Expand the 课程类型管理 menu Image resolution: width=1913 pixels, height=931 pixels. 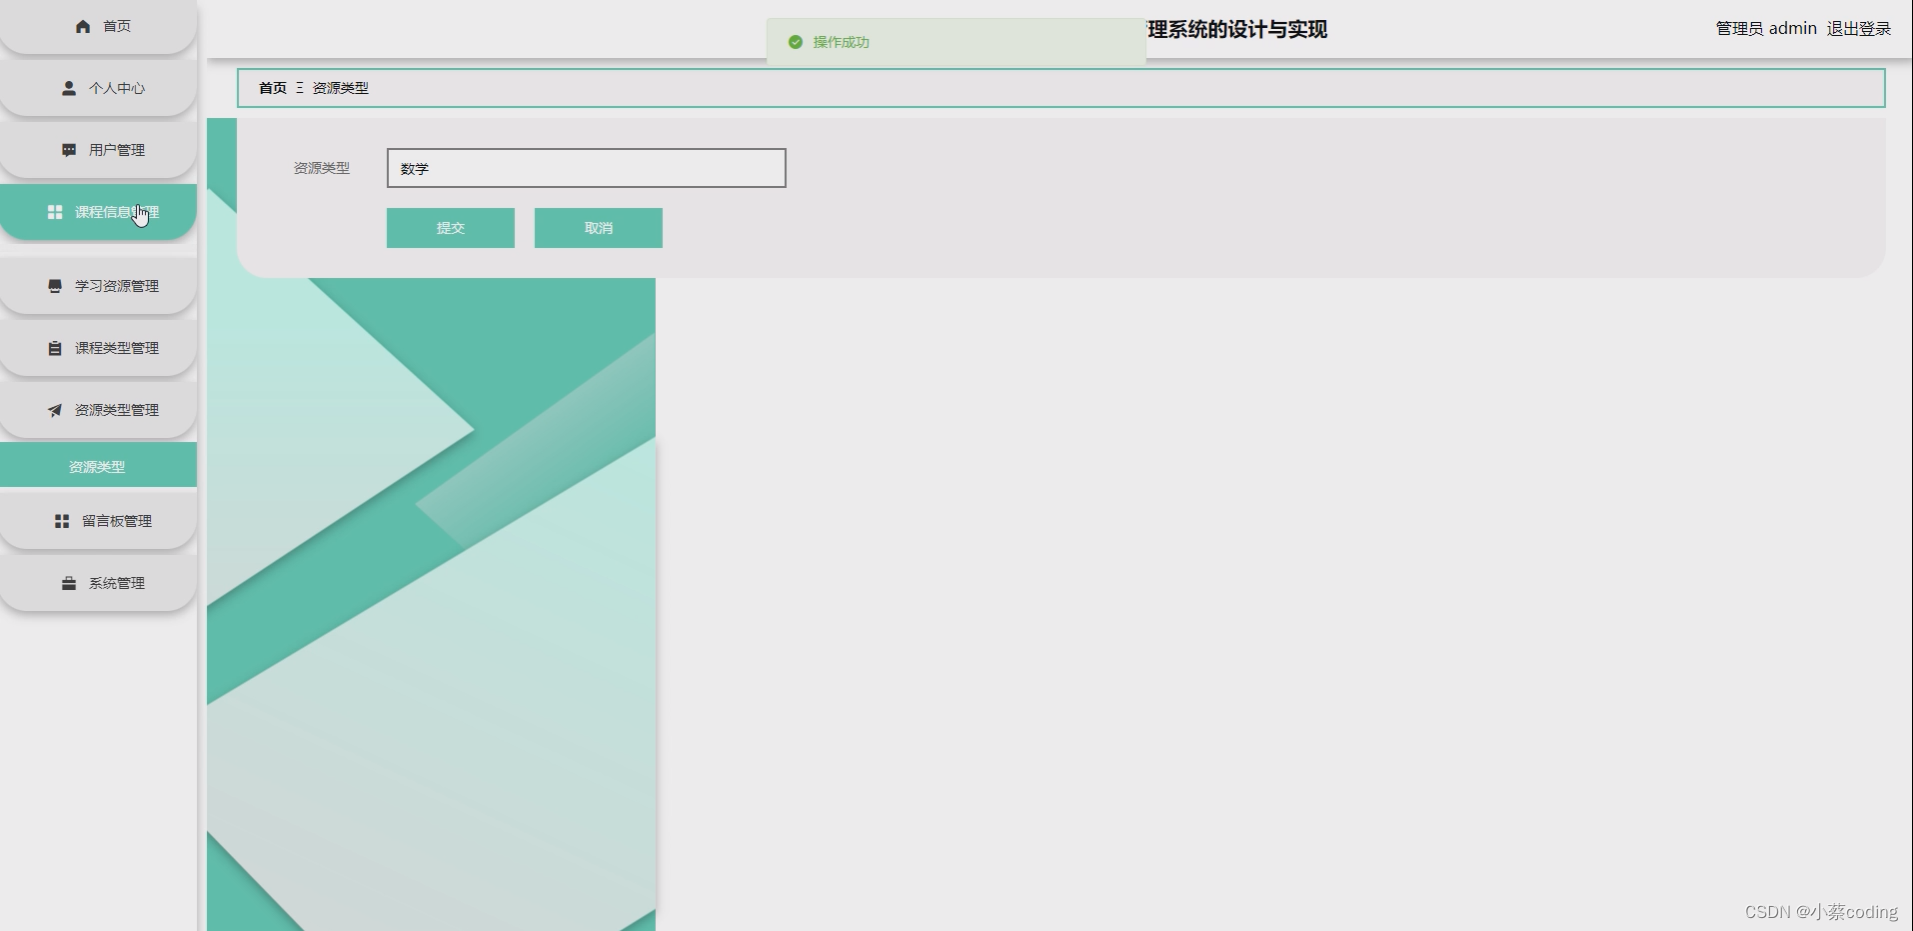pos(98,348)
